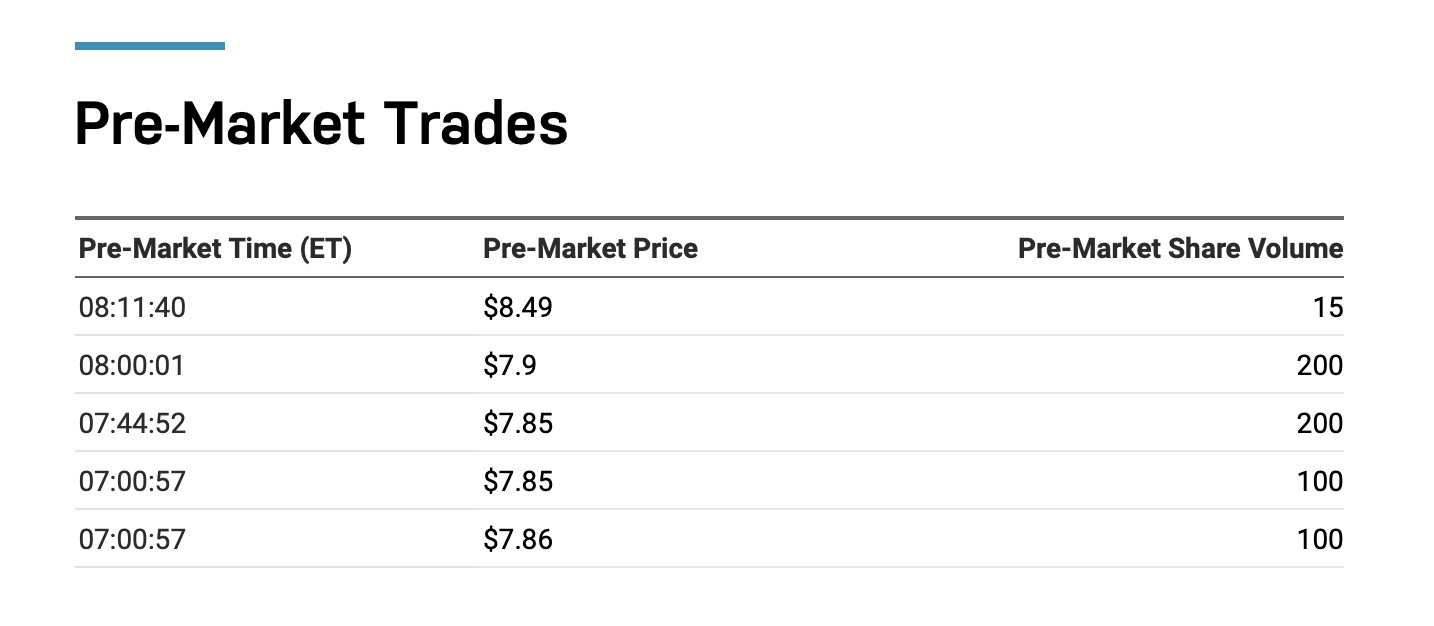Click the $7.9 price cell
Image resolution: width=1434 pixels, height=626 pixels.
click(x=510, y=365)
